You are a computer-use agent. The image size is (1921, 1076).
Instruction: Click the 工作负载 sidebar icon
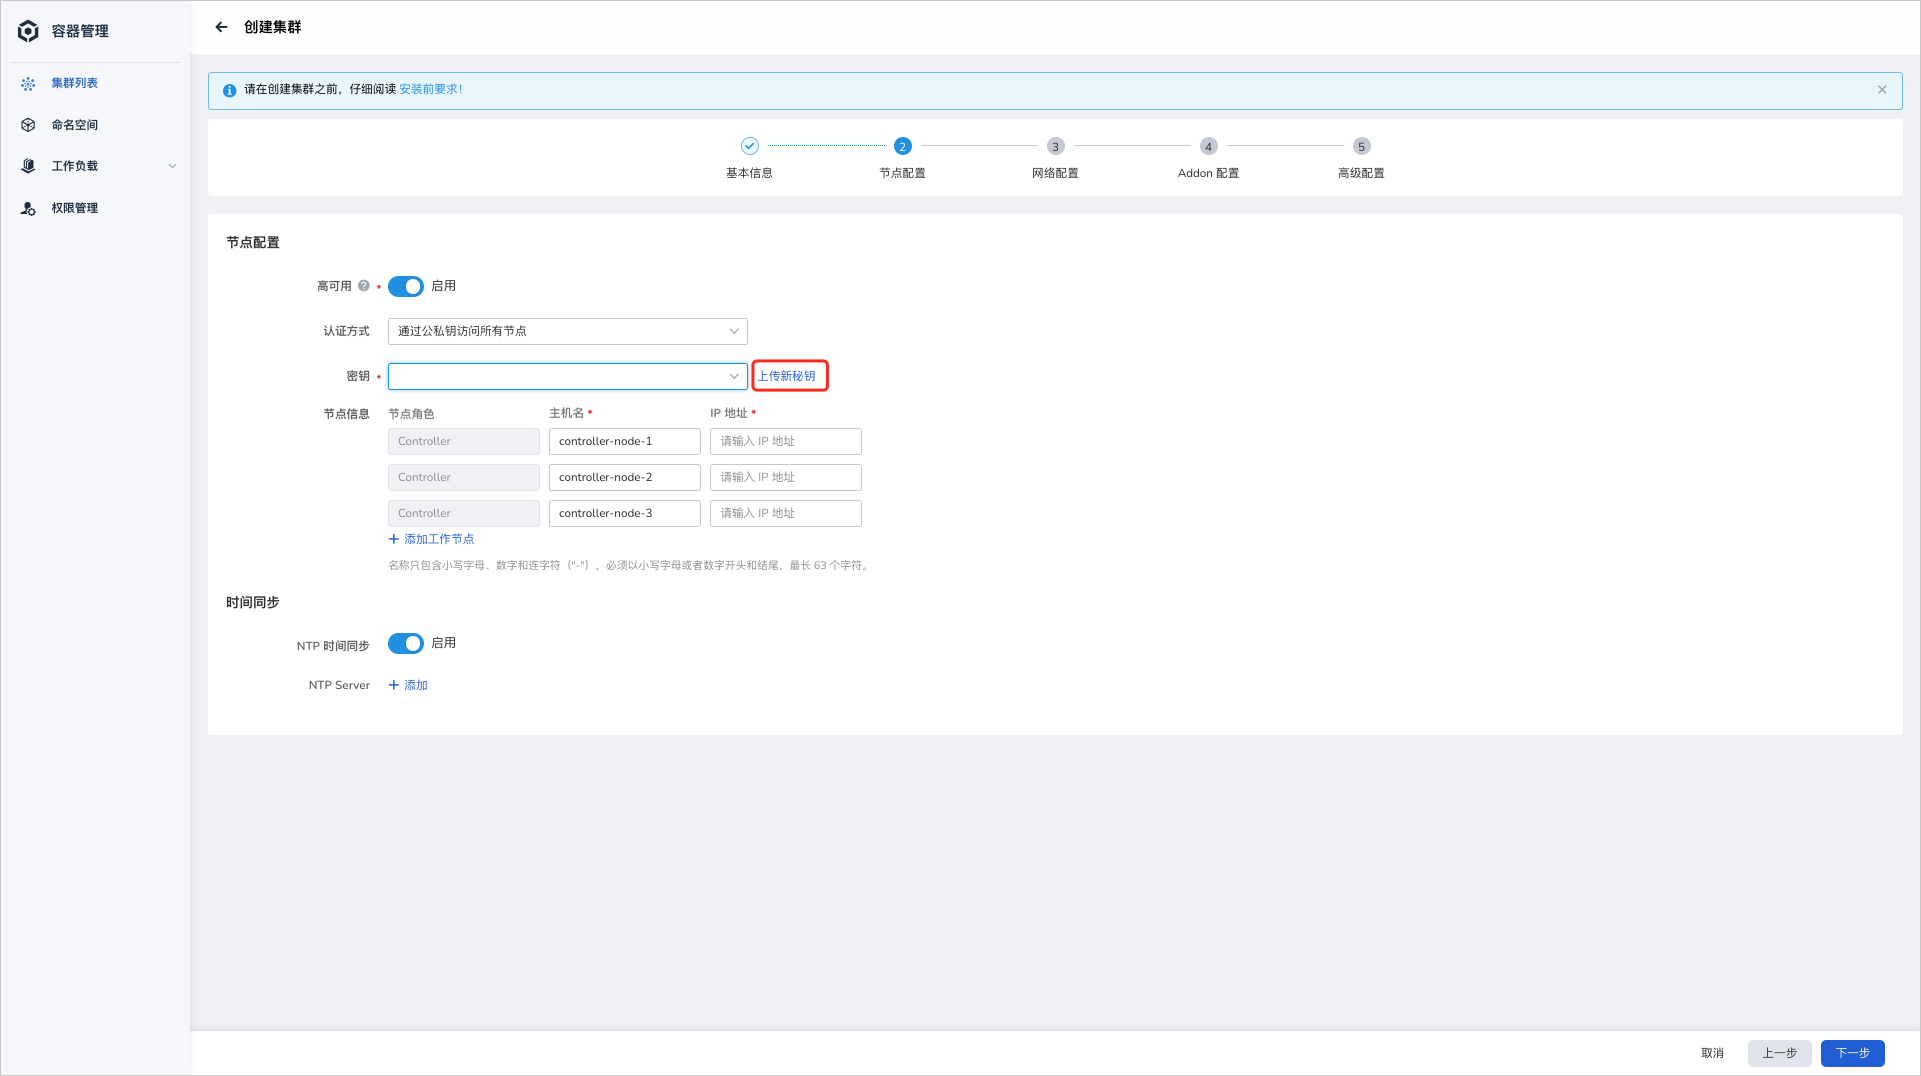(28, 166)
